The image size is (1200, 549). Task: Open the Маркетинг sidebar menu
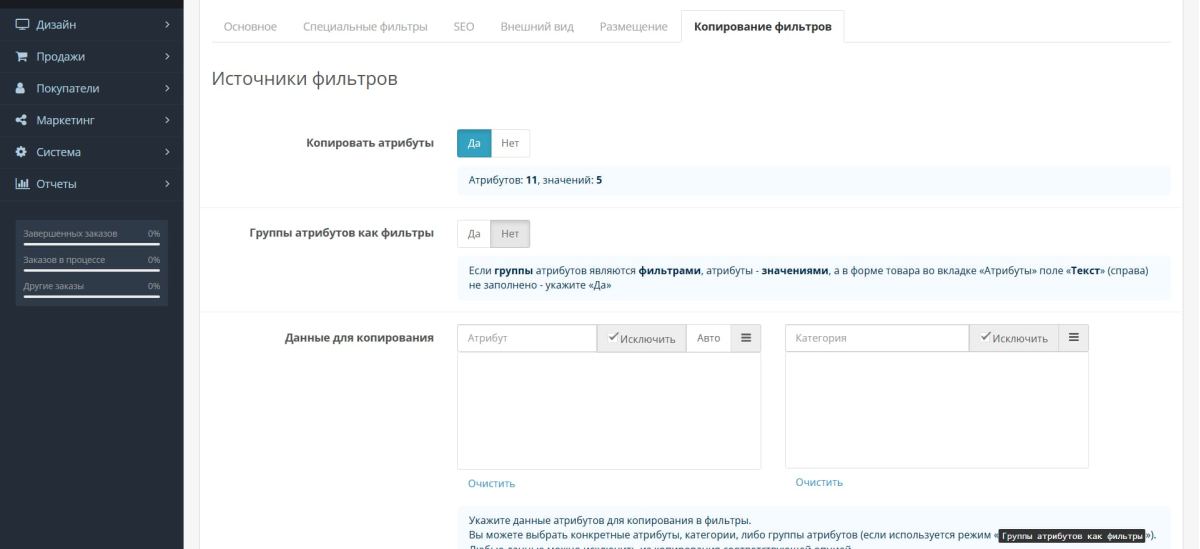coord(92,120)
